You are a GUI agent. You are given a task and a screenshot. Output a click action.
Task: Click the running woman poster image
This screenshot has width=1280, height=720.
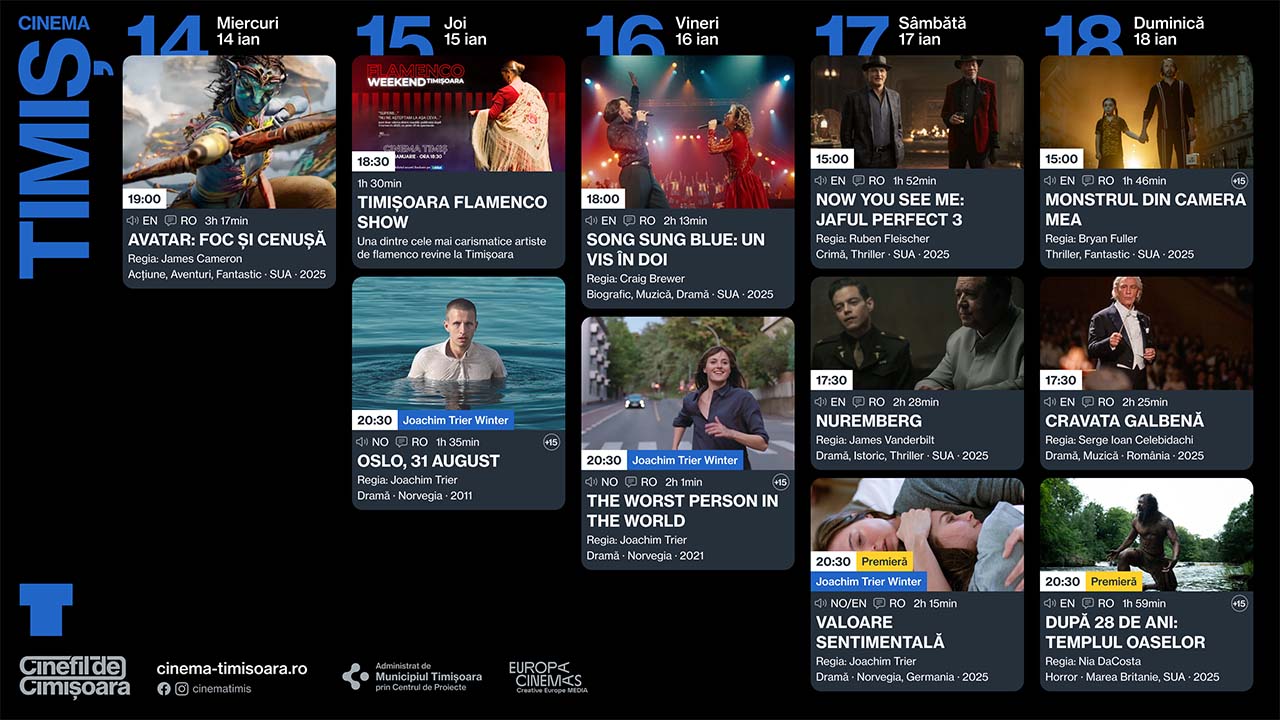tap(688, 393)
